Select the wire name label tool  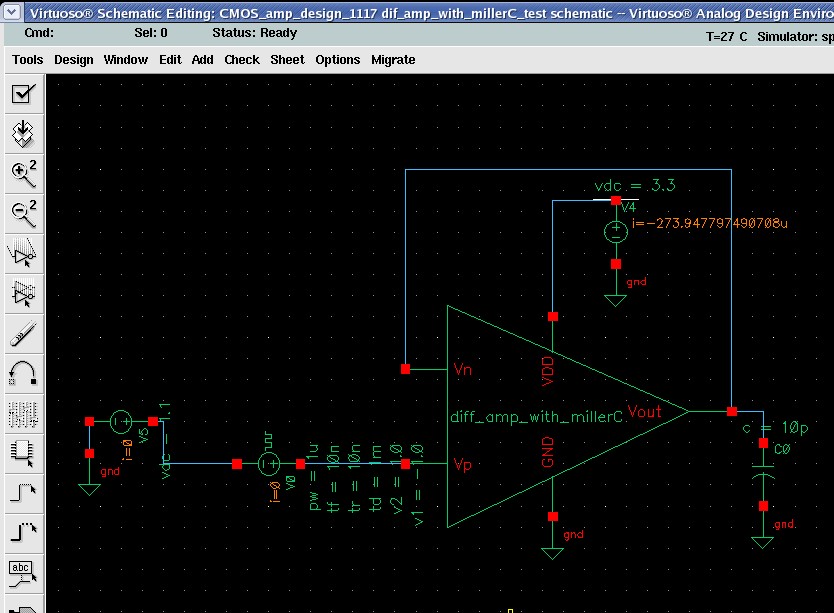[23, 572]
